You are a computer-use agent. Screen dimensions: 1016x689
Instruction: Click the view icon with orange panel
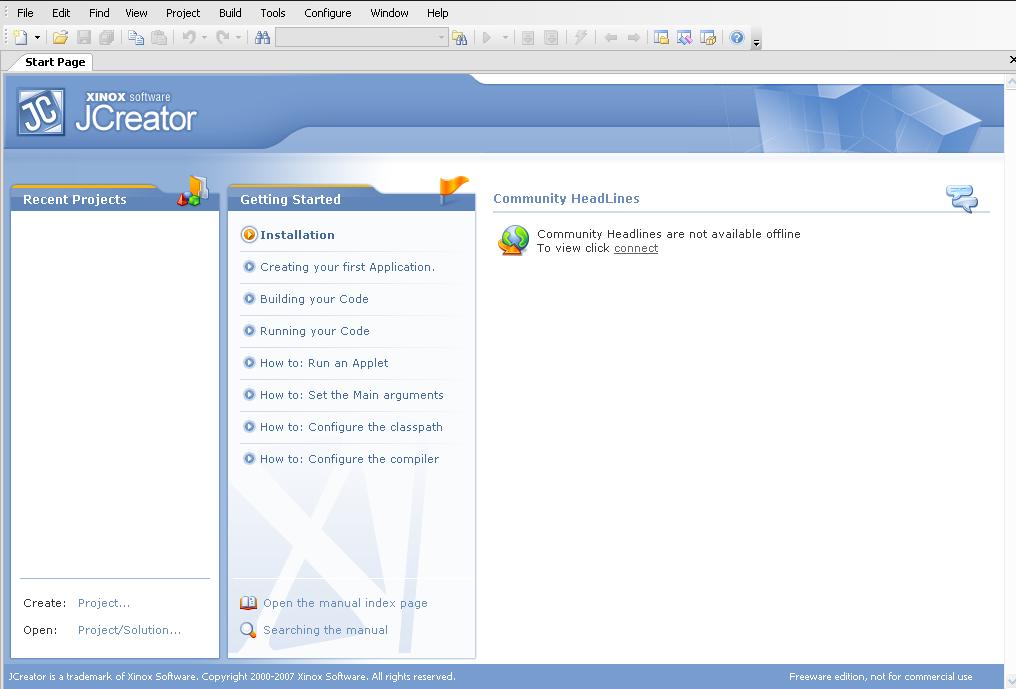pos(661,38)
